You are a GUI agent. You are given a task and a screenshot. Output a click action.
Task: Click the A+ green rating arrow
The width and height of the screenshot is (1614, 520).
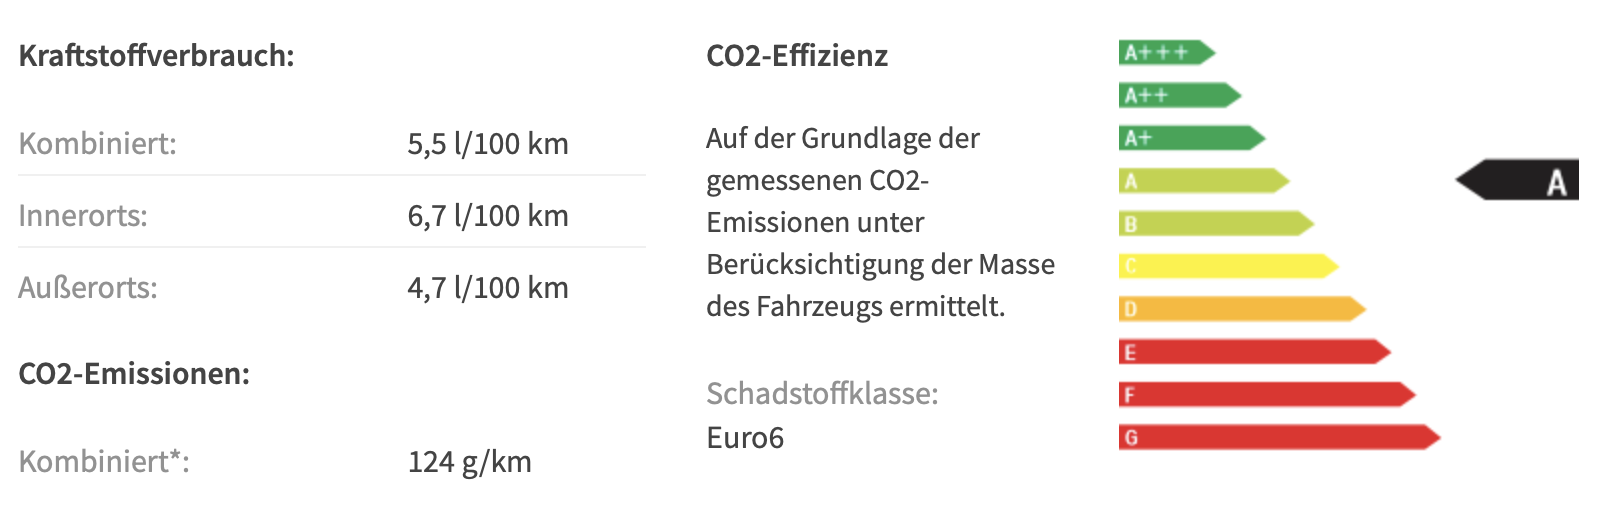pos(1192,138)
